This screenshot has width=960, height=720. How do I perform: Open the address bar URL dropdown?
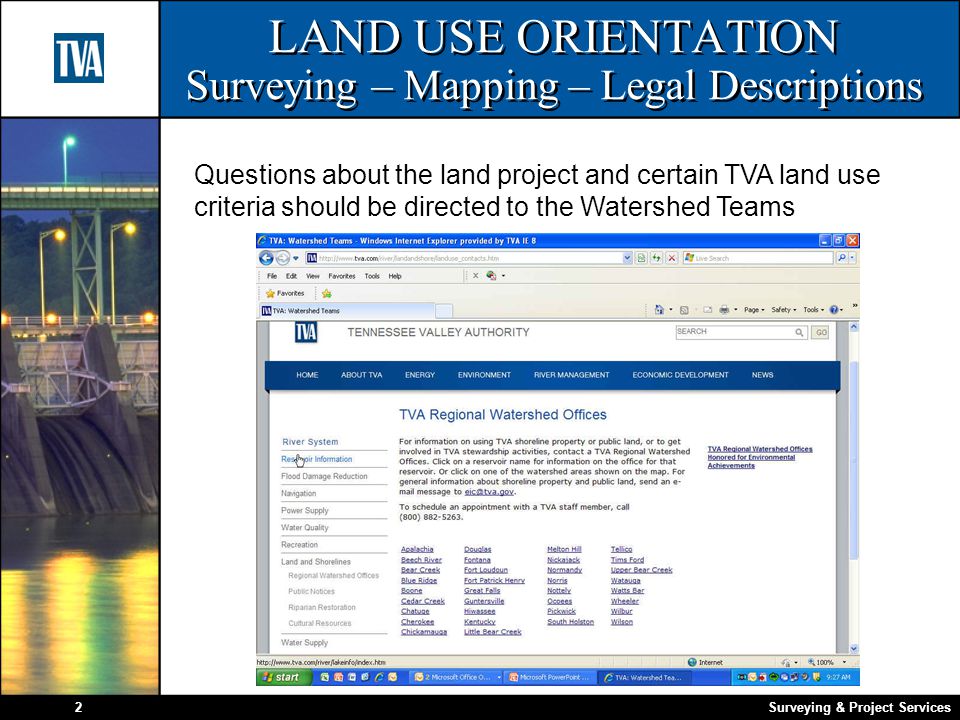[x=627, y=258]
